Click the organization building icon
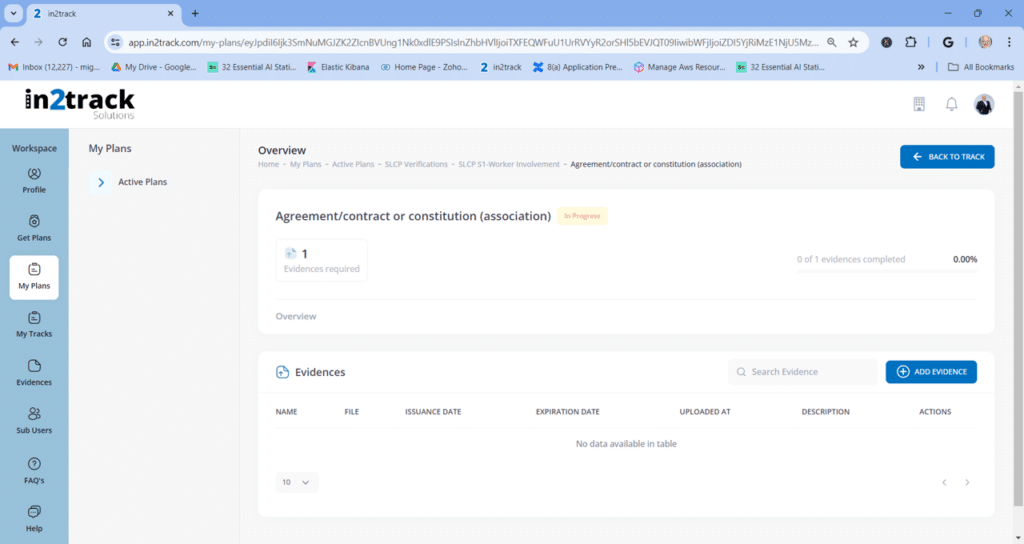The width and height of the screenshot is (1024, 544). pyautogui.click(x=919, y=105)
